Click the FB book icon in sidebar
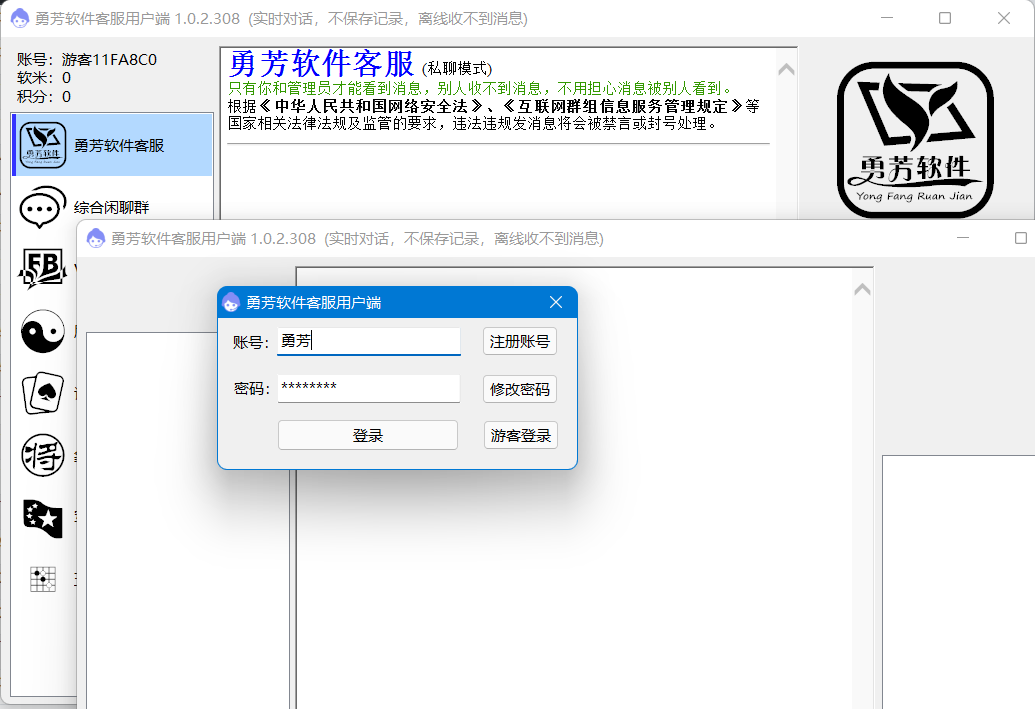Screen dimensions: 1035x709 [43, 269]
